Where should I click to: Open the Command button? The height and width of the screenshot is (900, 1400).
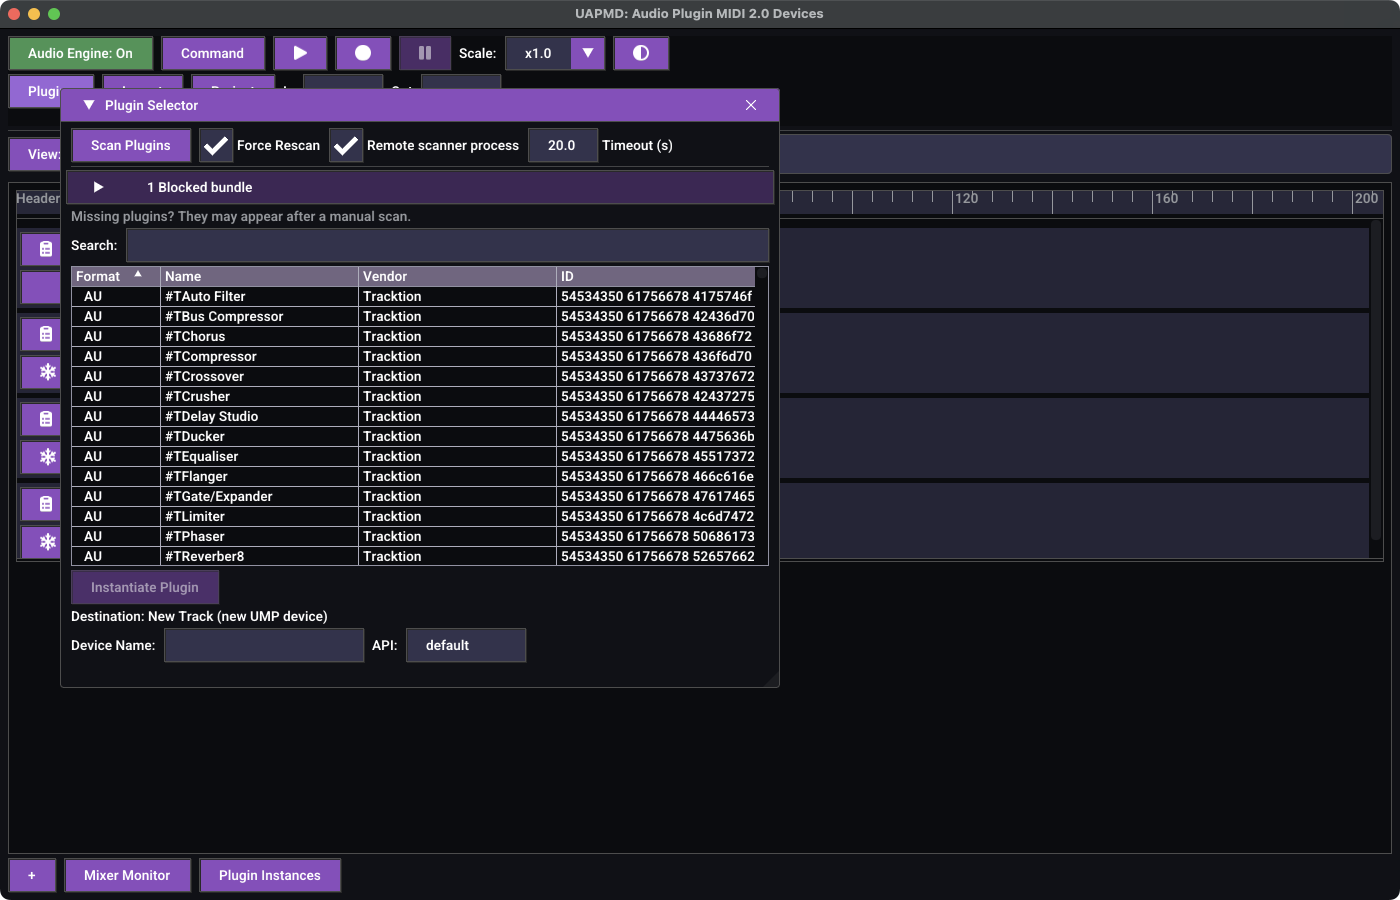click(212, 53)
